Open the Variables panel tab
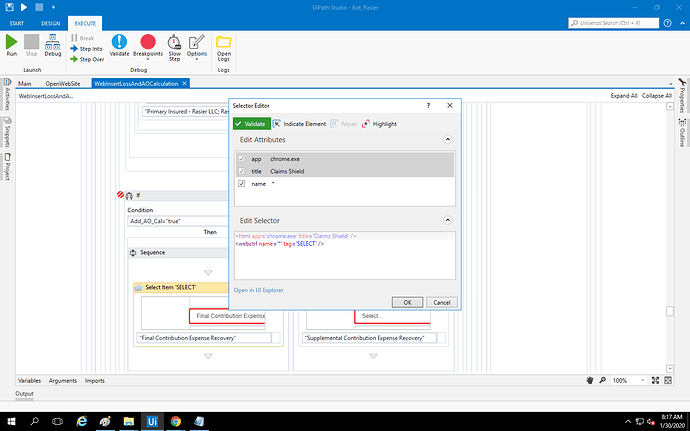 pyautogui.click(x=29, y=380)
